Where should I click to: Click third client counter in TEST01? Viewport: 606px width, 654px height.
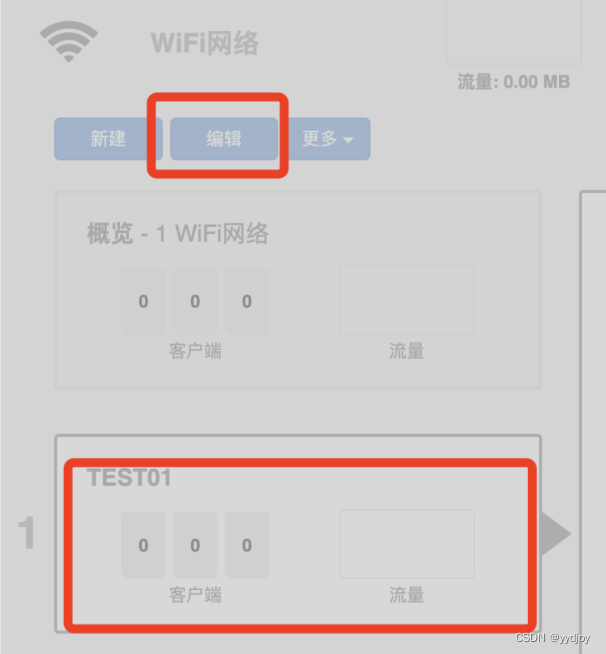point(247,545)
